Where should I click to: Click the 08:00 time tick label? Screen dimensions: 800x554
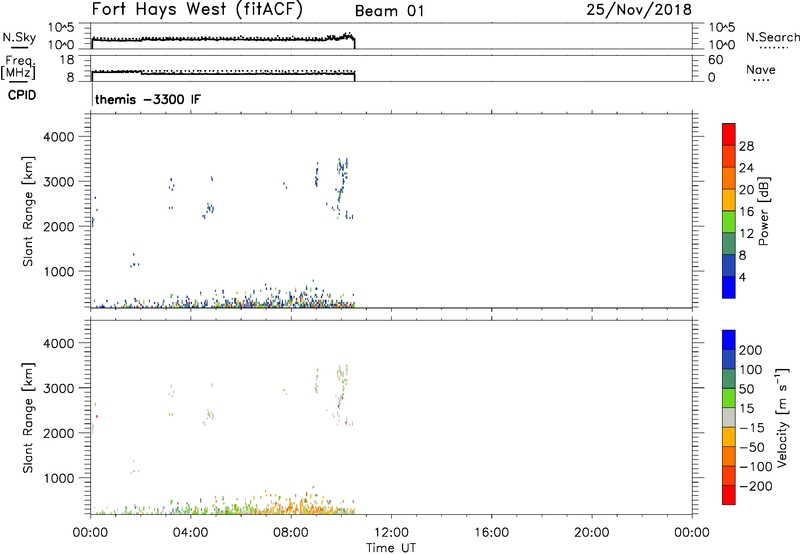click(290, 532)
